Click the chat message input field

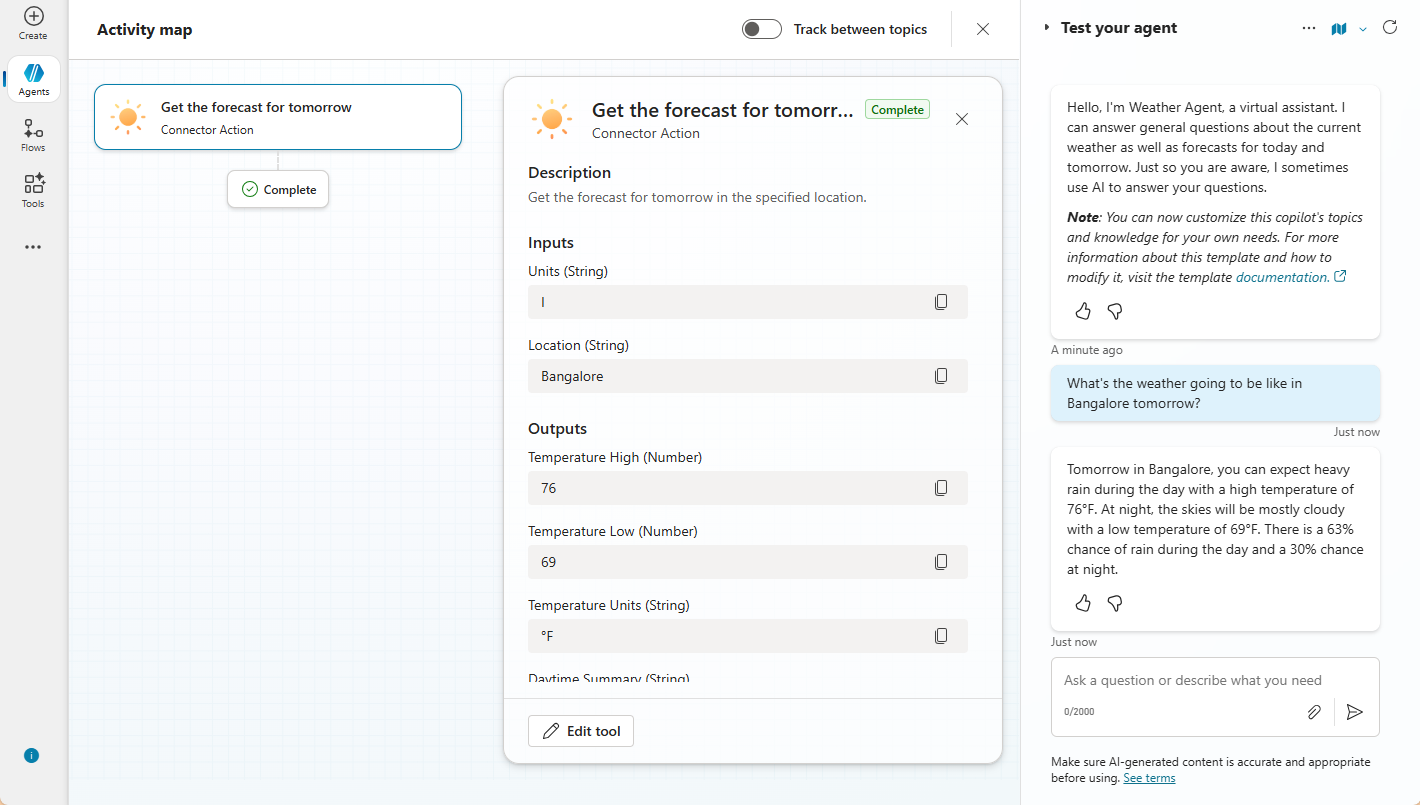[x=1192, y=680]
